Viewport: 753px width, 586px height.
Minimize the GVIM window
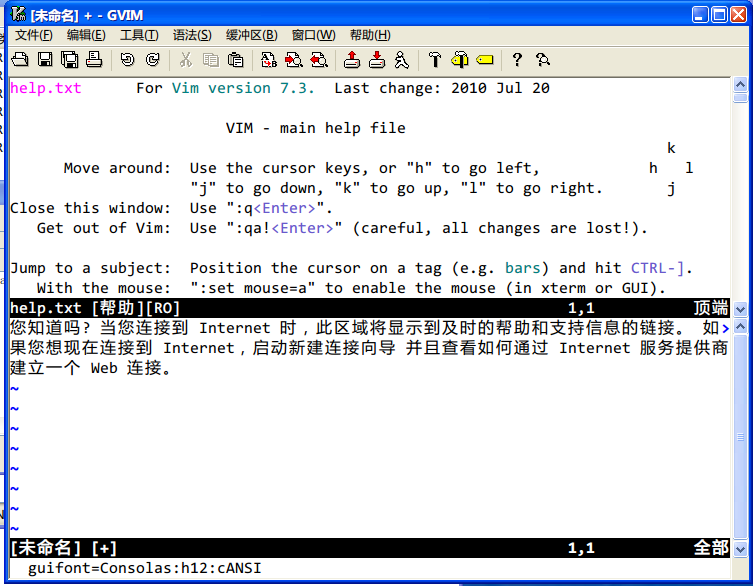click(x=700, y=15)
